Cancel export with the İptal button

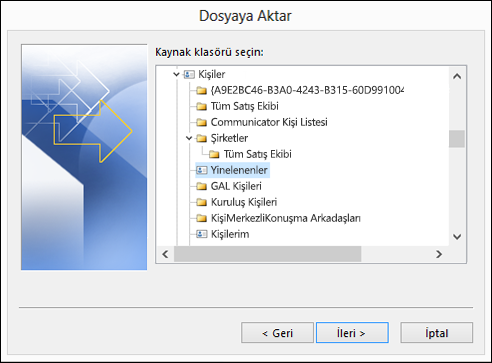pyautogui.click(x=436, y=333)
